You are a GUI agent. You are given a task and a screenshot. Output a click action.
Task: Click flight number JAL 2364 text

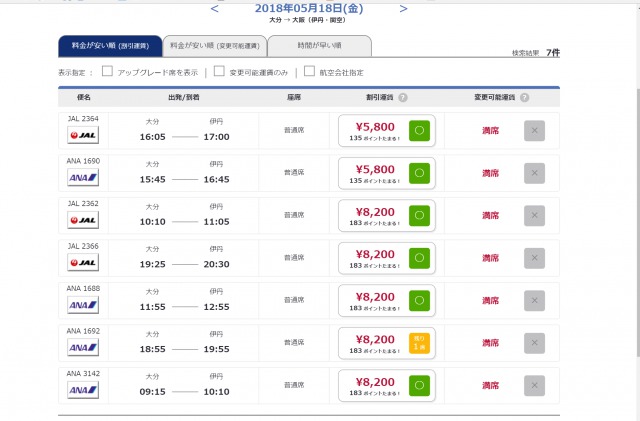83,119
